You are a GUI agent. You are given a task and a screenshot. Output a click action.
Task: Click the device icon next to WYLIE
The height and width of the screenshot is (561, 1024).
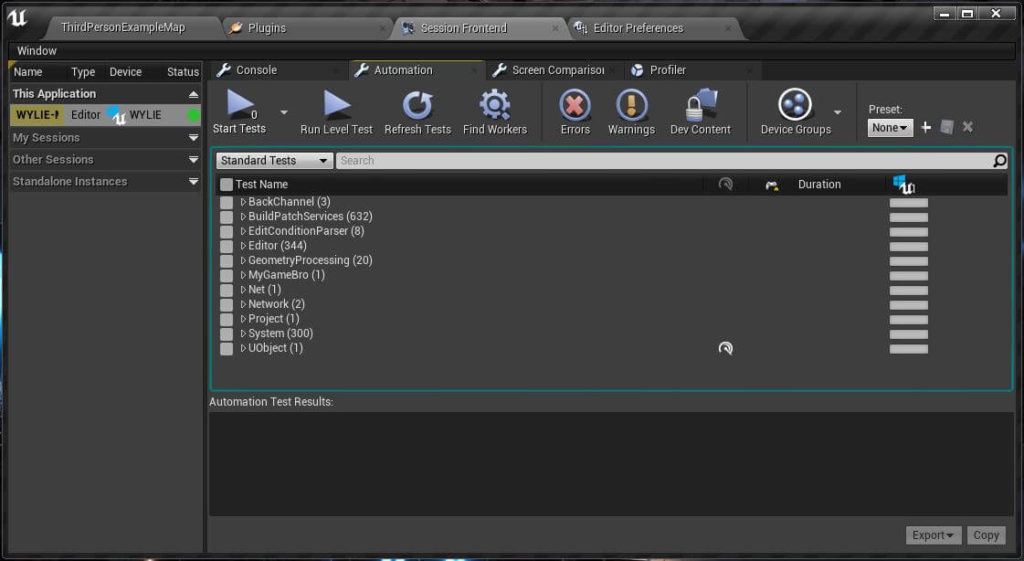116,115
